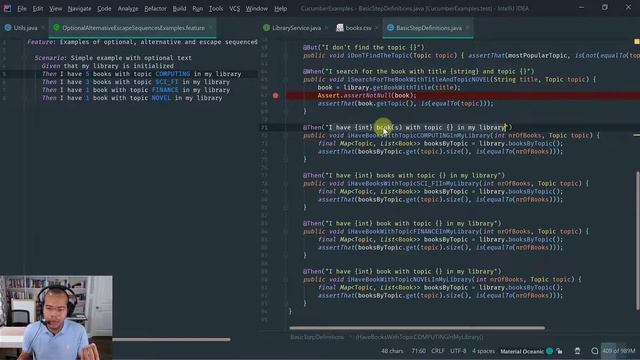The image size is (640, 360).
Task: Click the Utils.java class file icon
Action: (x=8, y=28)
